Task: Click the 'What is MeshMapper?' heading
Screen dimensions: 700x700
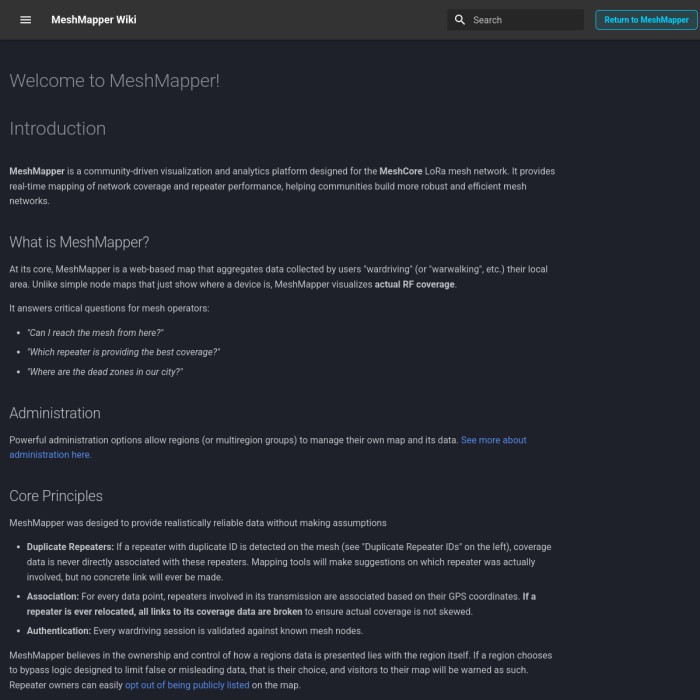Action: 79,242
